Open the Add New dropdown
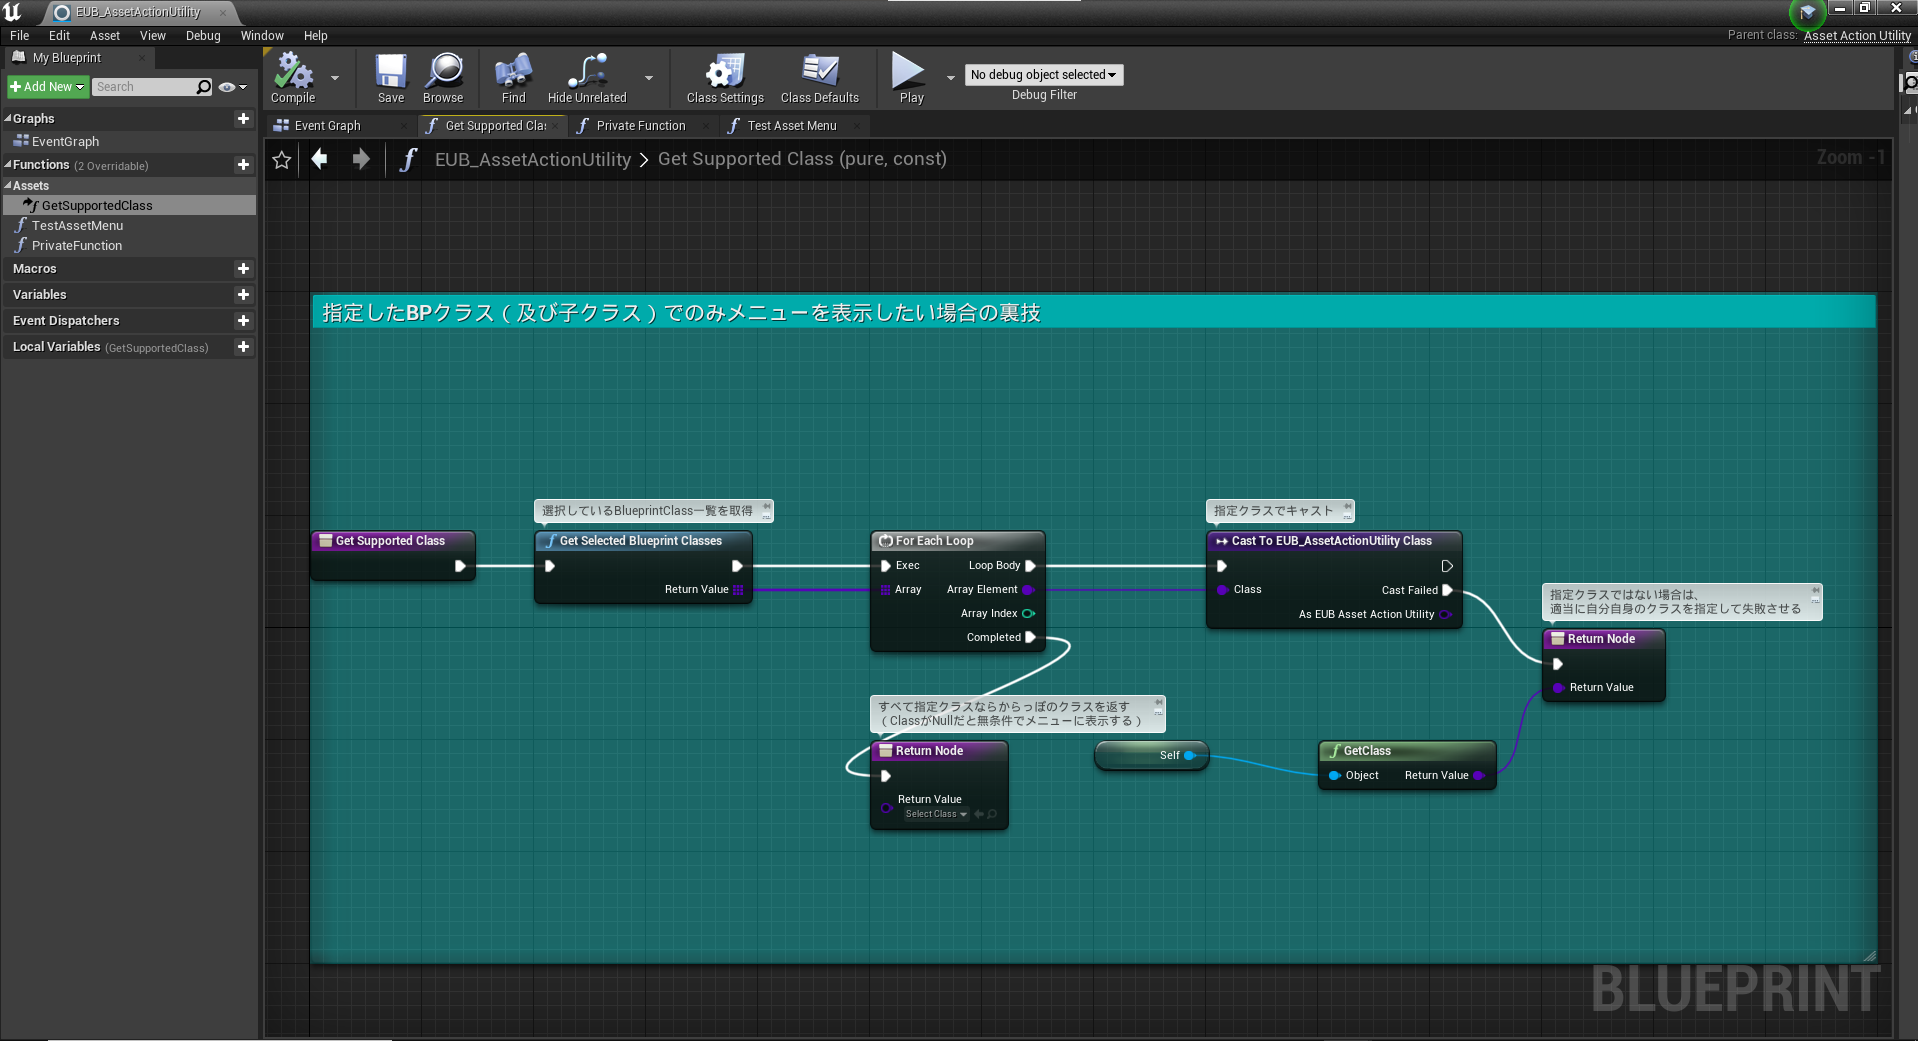Screen dimensions: 1918x1041 click(x=47, y=87)
